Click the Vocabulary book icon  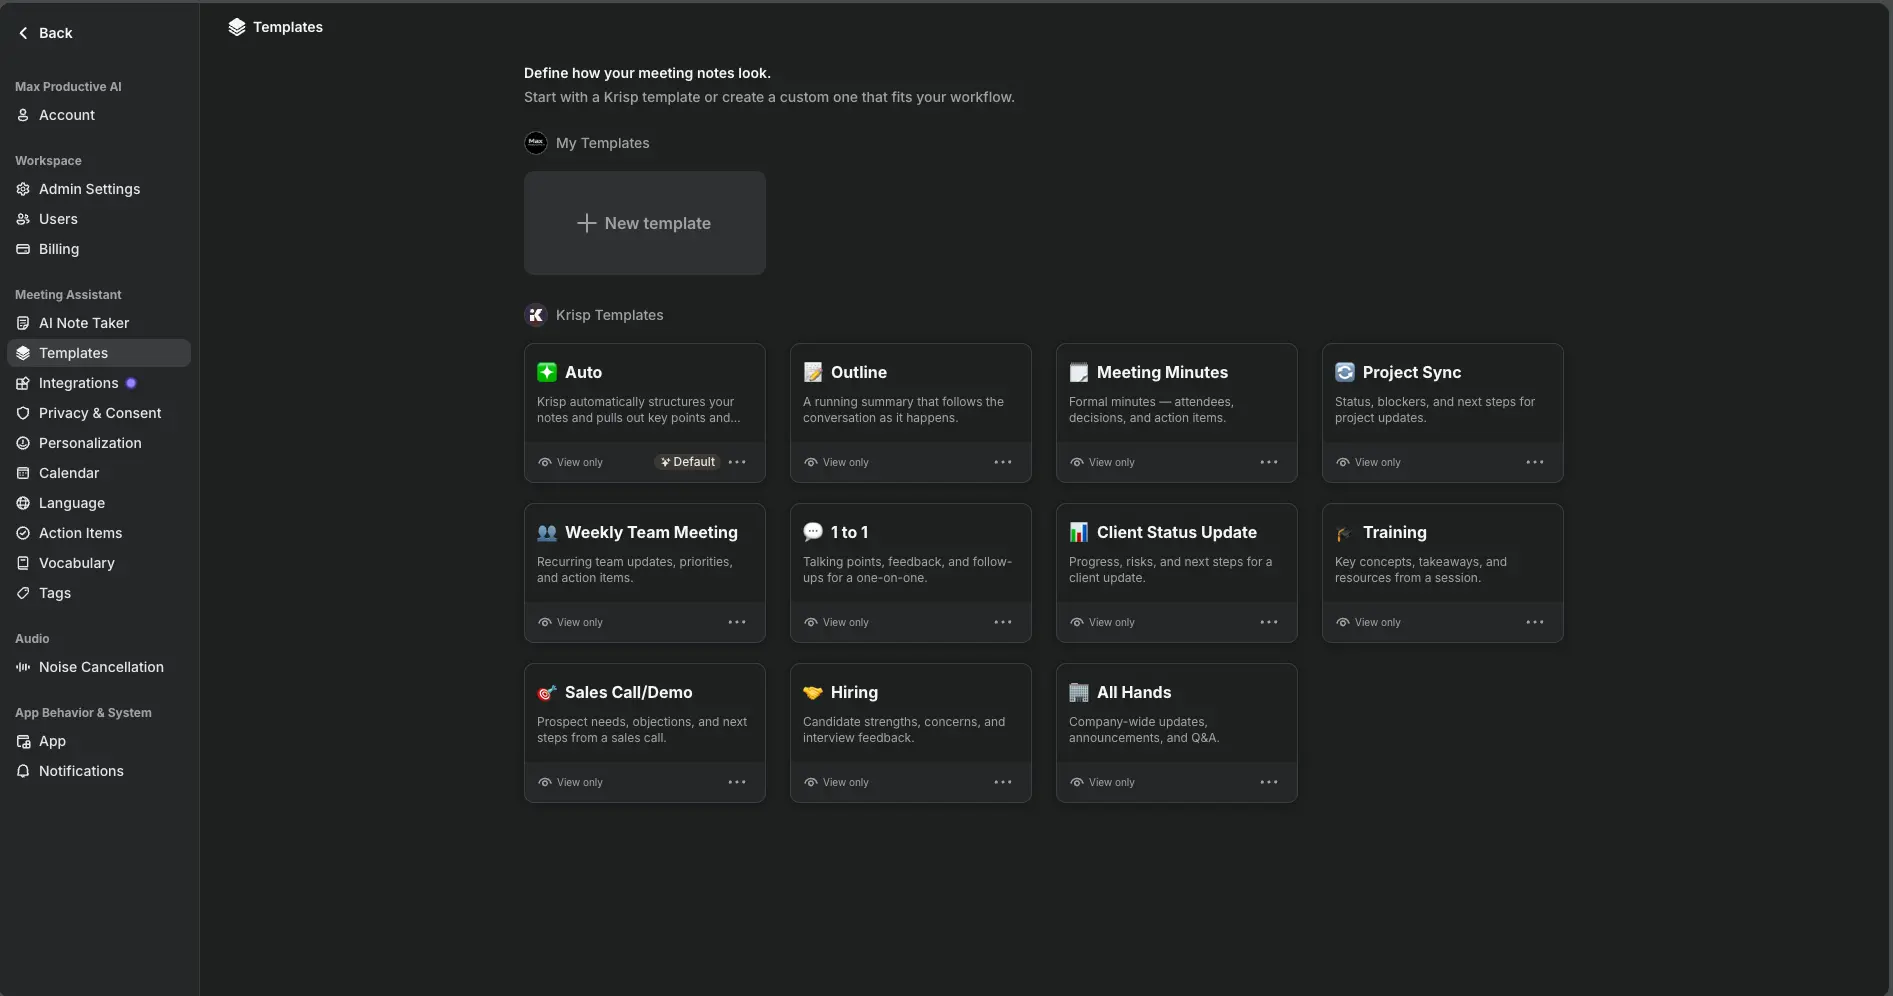point(23,563)
